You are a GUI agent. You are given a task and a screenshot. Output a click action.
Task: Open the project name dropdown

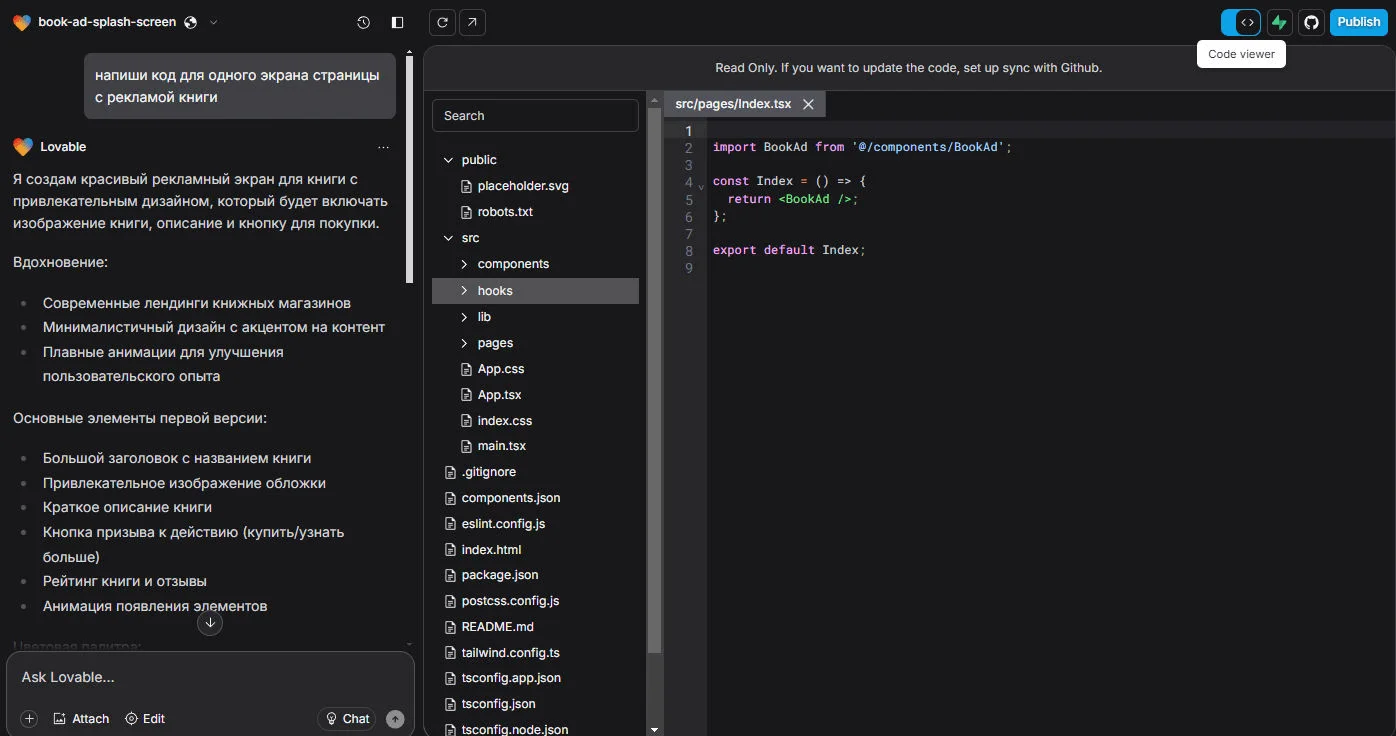pyautogui.click(x=213, y=22)
